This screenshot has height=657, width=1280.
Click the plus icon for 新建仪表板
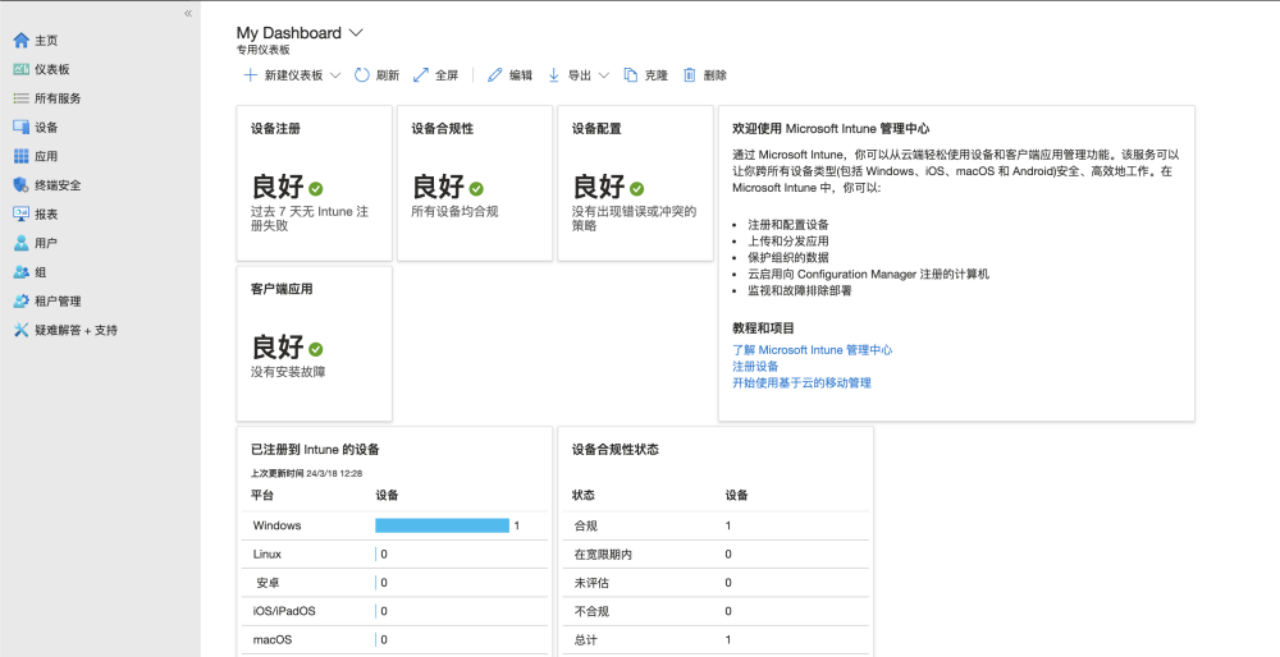click(250, 75)
